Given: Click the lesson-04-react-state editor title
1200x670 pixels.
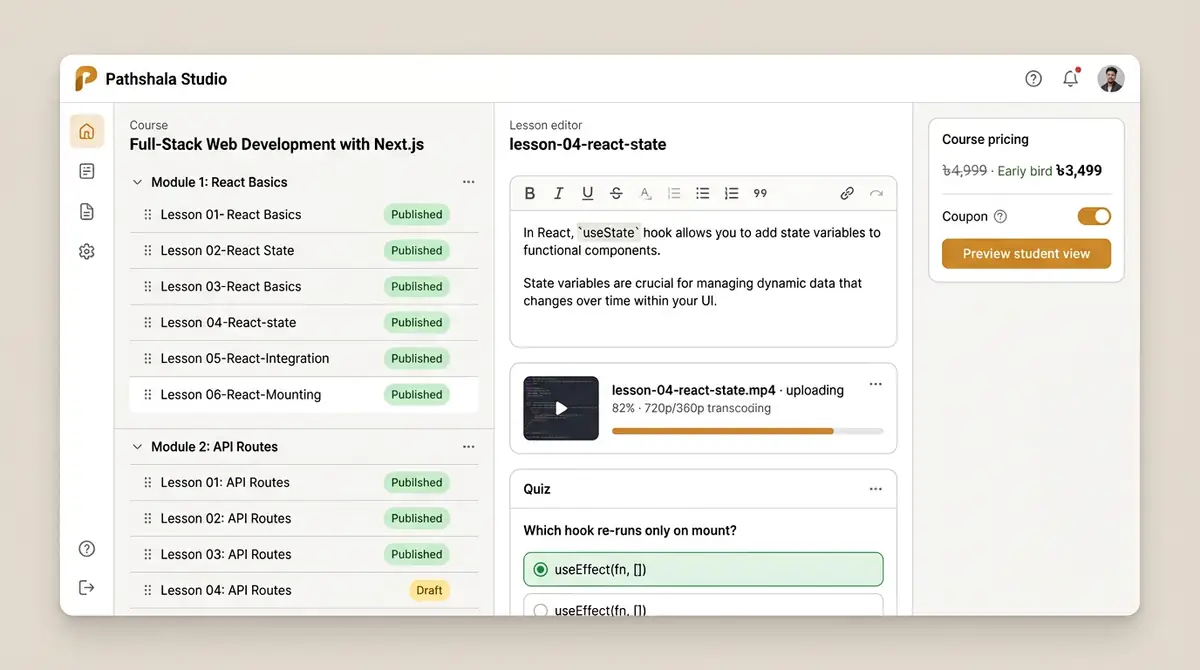Looking at the screenshot, I should pos(588,144).
